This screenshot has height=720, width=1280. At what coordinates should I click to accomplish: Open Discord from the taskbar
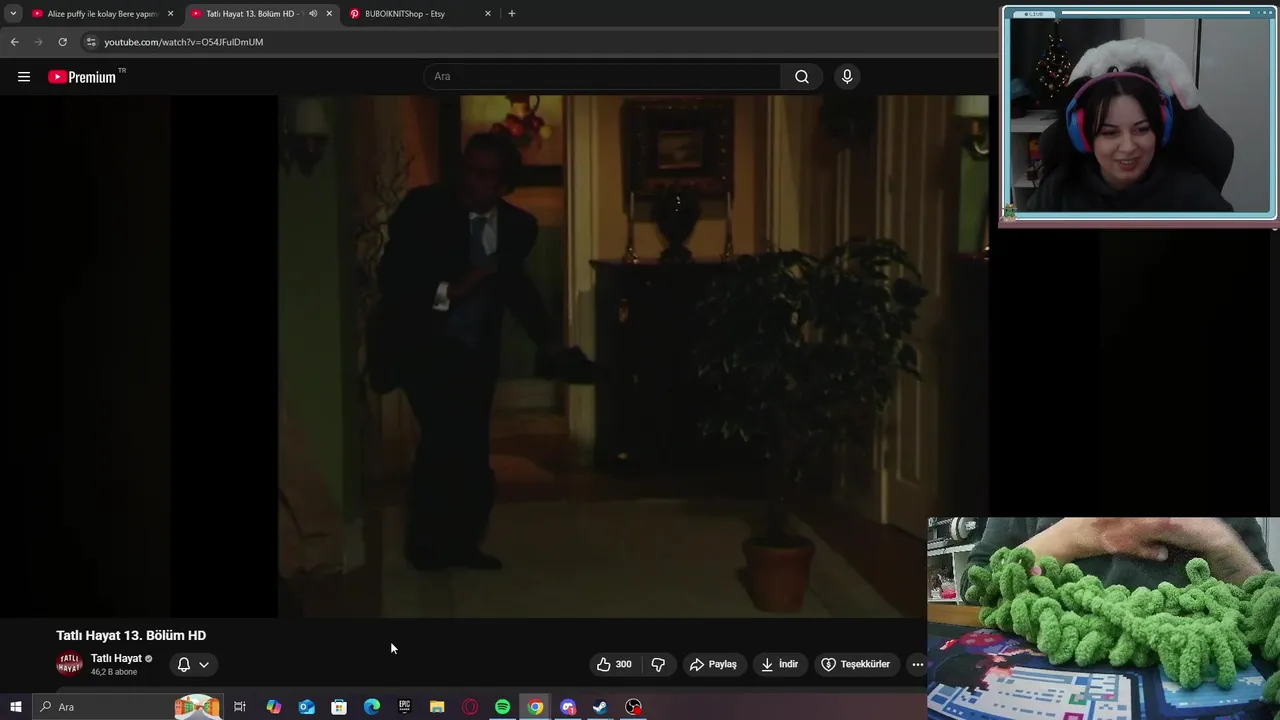[x=568, y=707]
